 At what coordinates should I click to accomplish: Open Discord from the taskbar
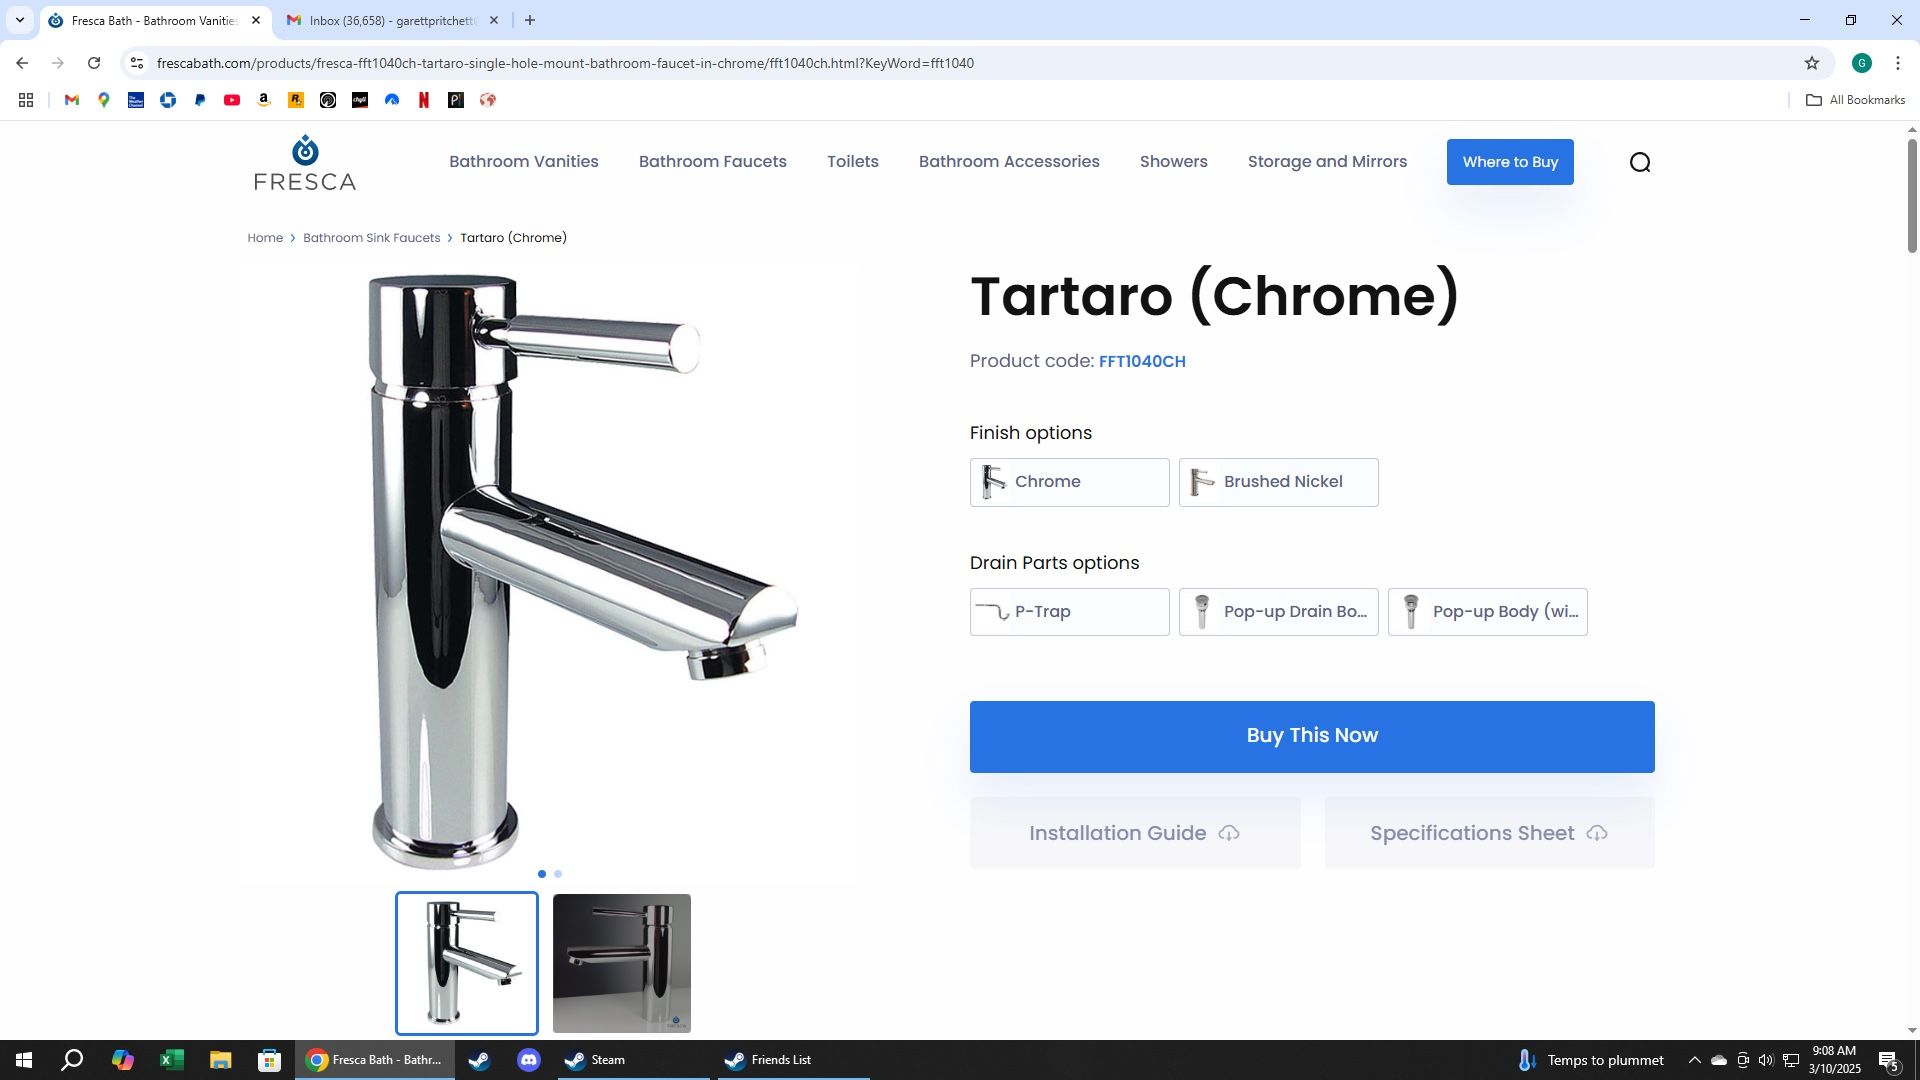tap(529, 1060)
